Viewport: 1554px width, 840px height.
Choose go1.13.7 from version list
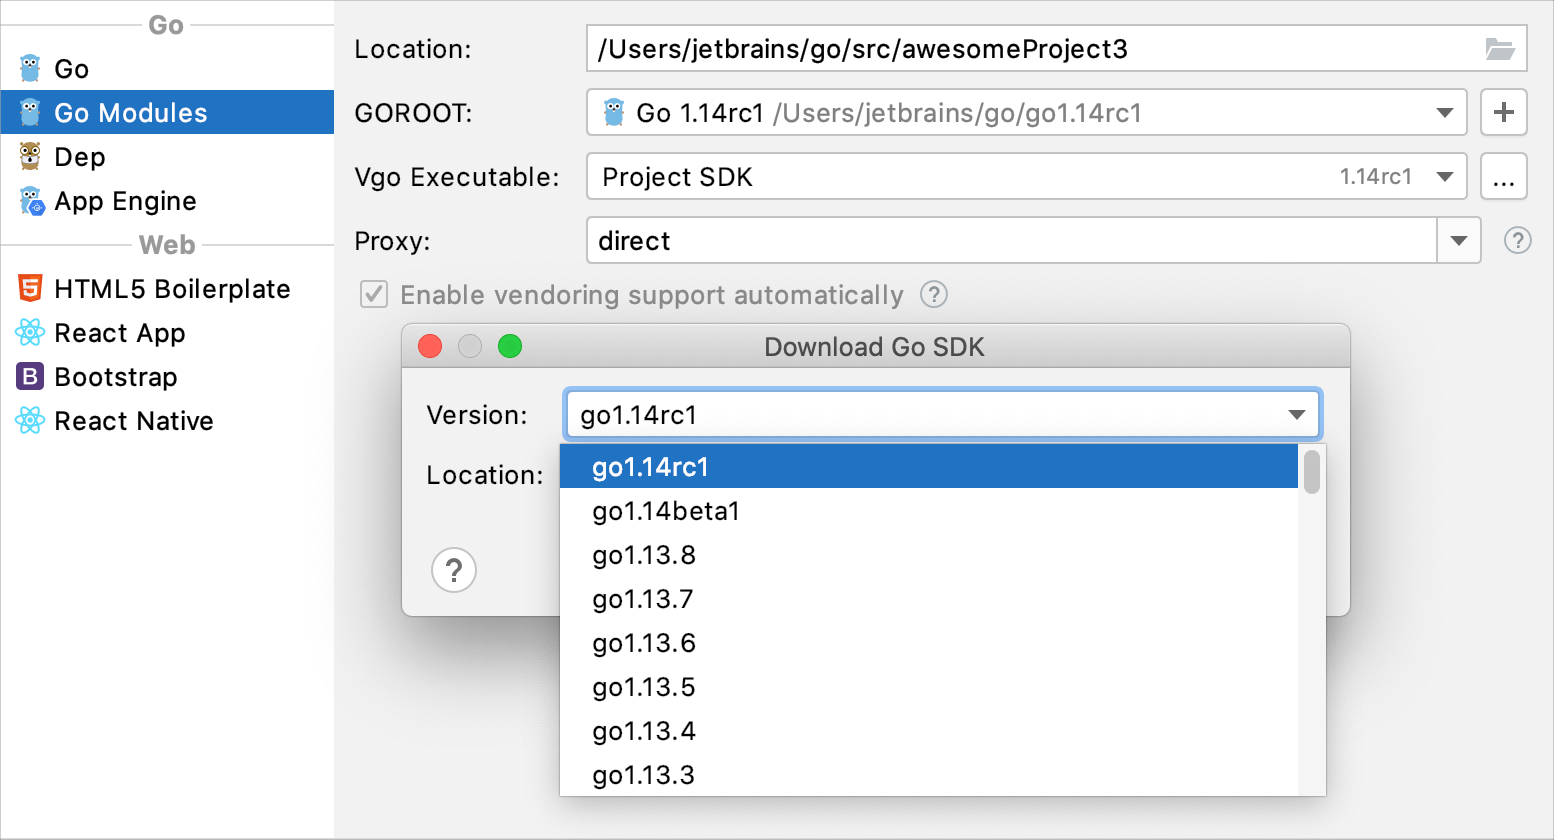[929, 599]
